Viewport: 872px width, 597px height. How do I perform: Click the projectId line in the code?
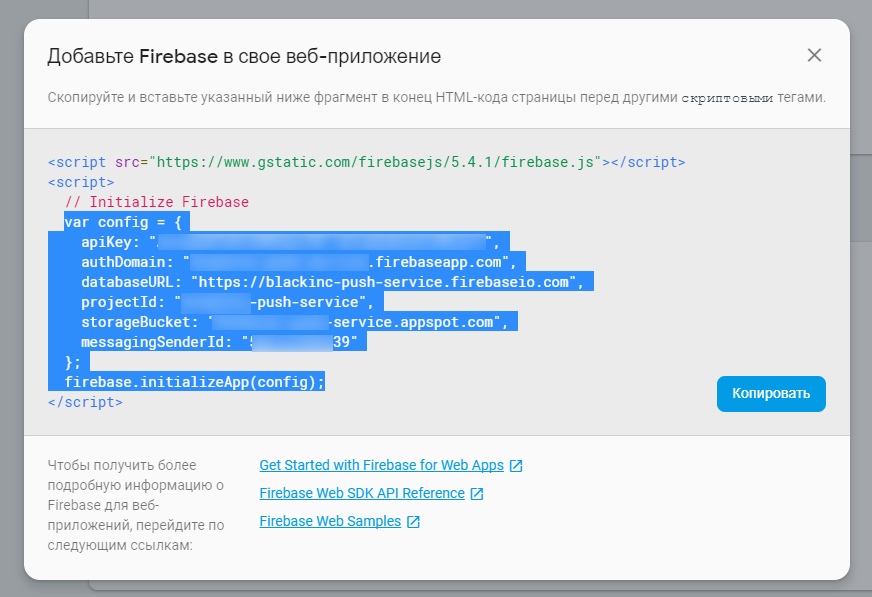pos(227,302)
